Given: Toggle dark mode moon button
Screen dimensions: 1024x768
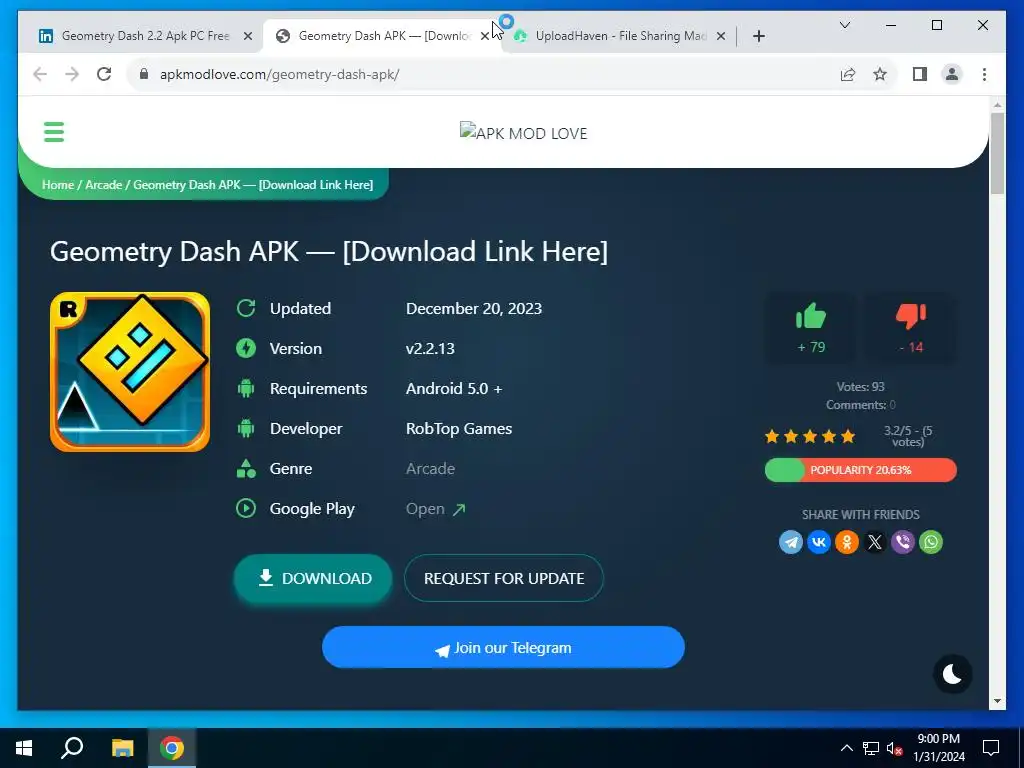Looking at the screenshot, I should pyautogui.click(x=952, y=674).
